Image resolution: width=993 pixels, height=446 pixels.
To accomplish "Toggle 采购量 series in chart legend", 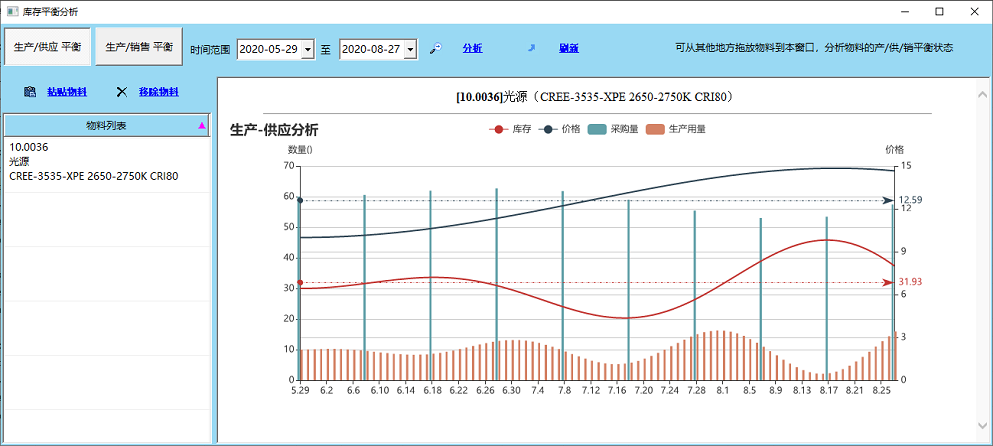I will (x=613, y=129).
